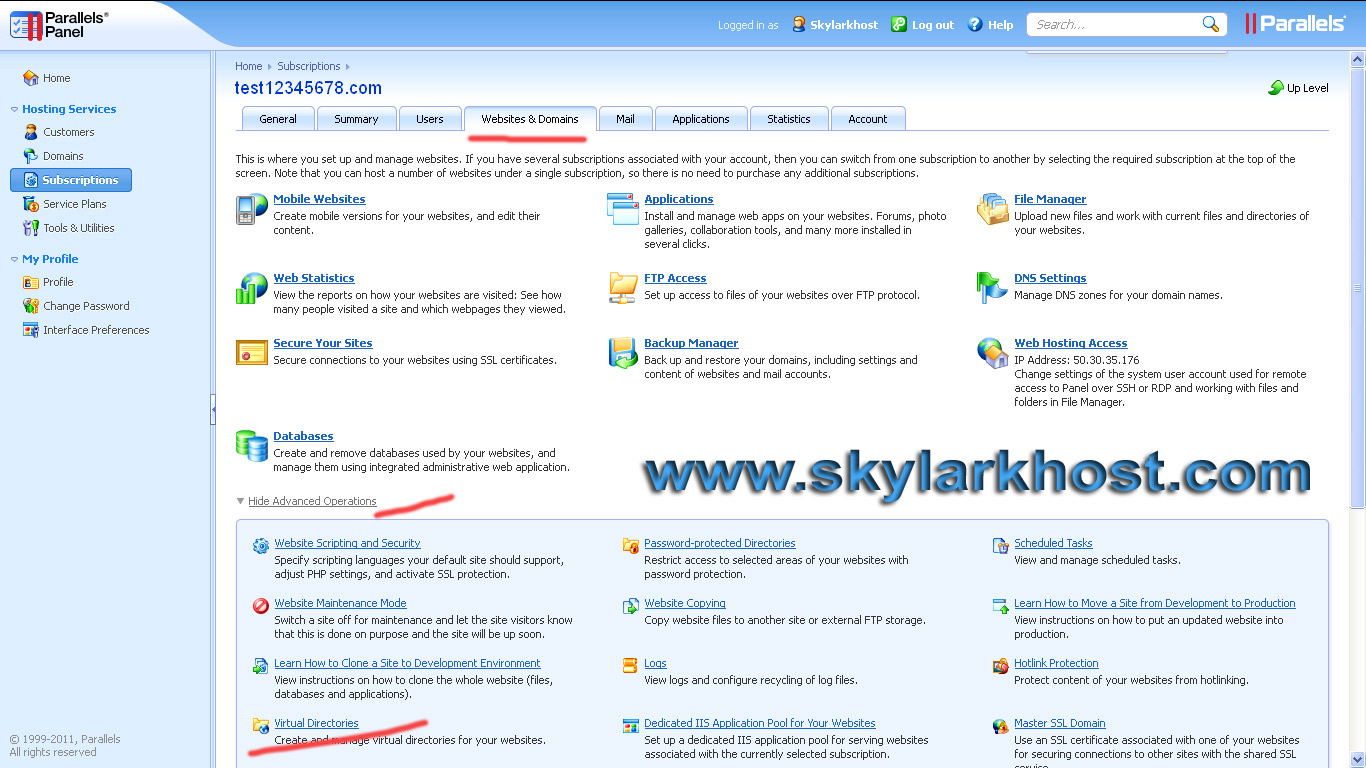Click the Website Scripting and Security gear icon
This screenshot has width=1366, height=768.
pyautogui.click(x=261, y=545)
